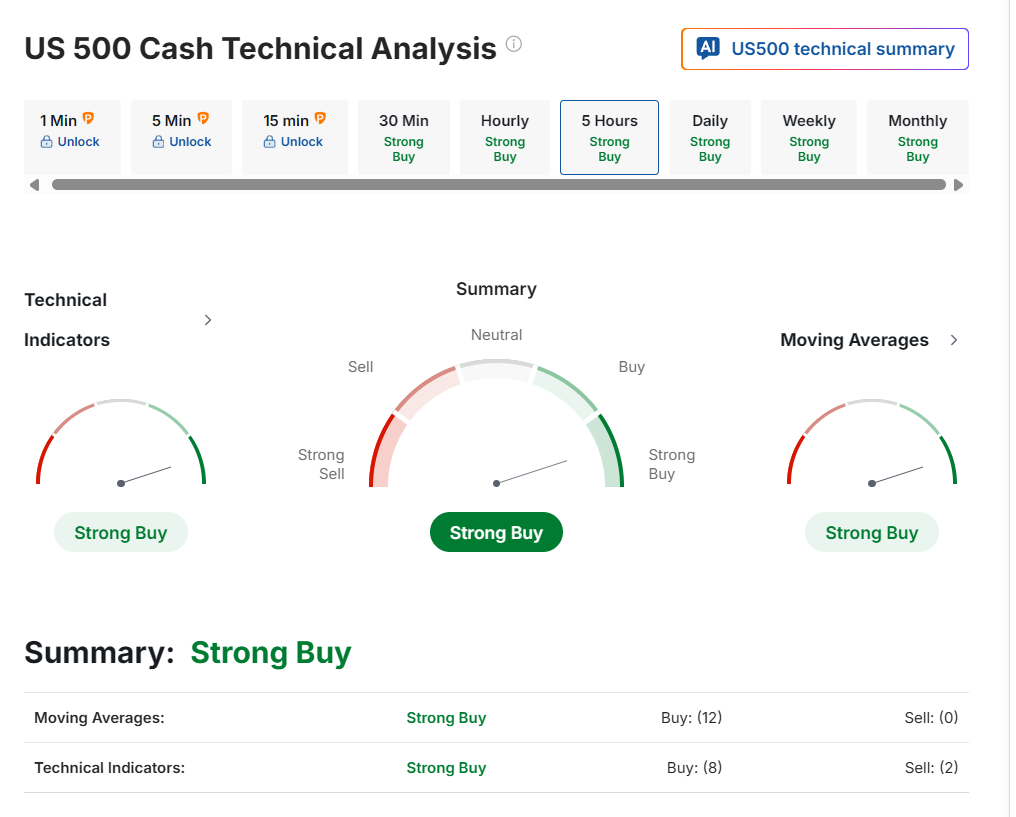Open the Weekly timeframe tab
The width and height of the screenshot is (1016, 817).
tap(809, 137)
